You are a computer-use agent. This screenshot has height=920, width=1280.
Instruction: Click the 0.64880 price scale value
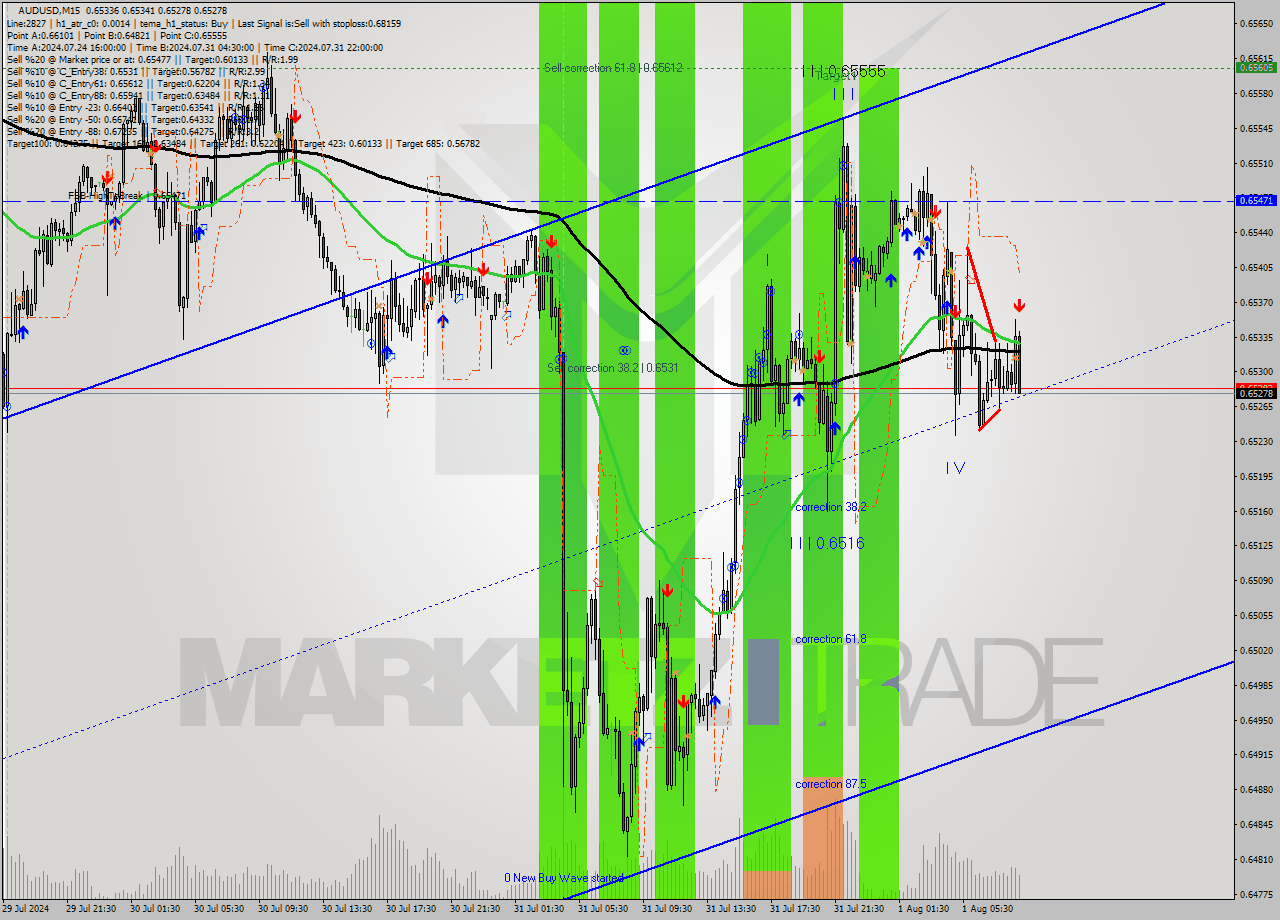(1255, 789)
